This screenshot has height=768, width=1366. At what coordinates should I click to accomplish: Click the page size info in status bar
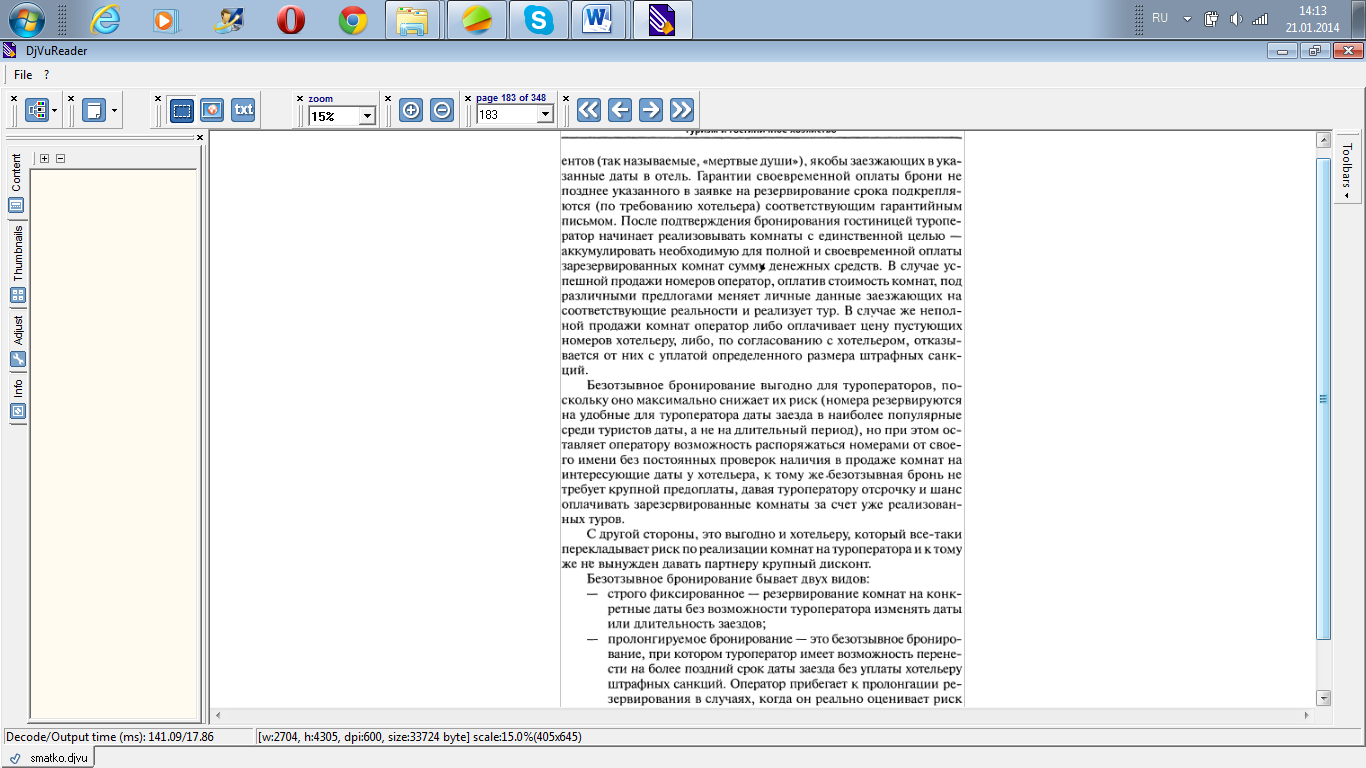pos(419,737)
